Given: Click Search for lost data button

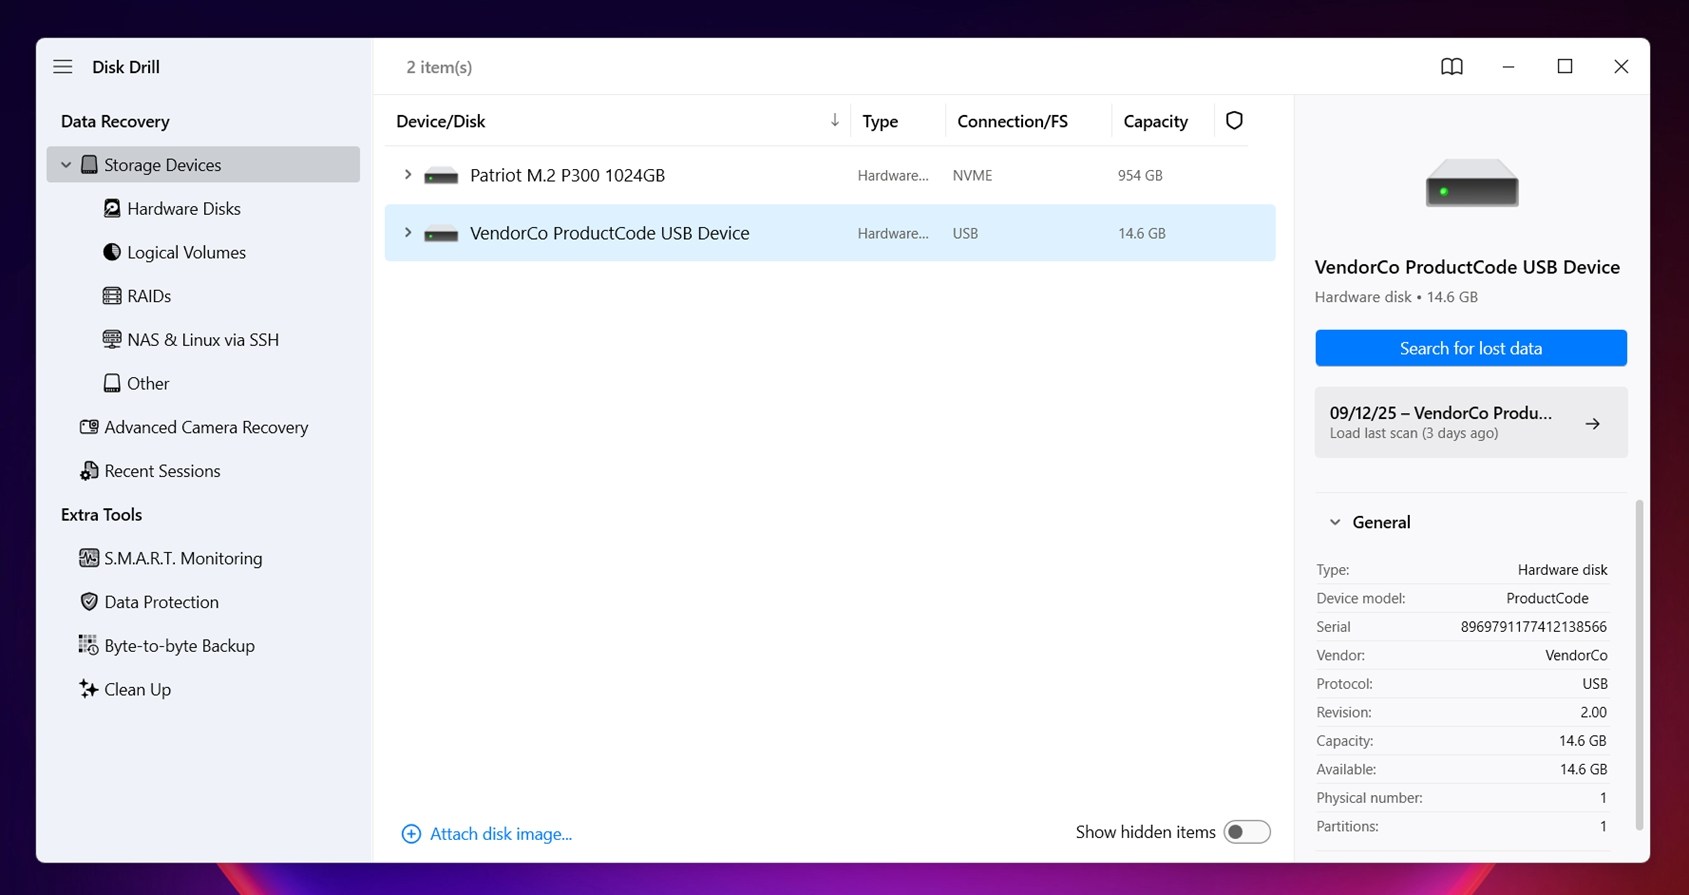Looking at the screenshot, I should point(1470,348).
